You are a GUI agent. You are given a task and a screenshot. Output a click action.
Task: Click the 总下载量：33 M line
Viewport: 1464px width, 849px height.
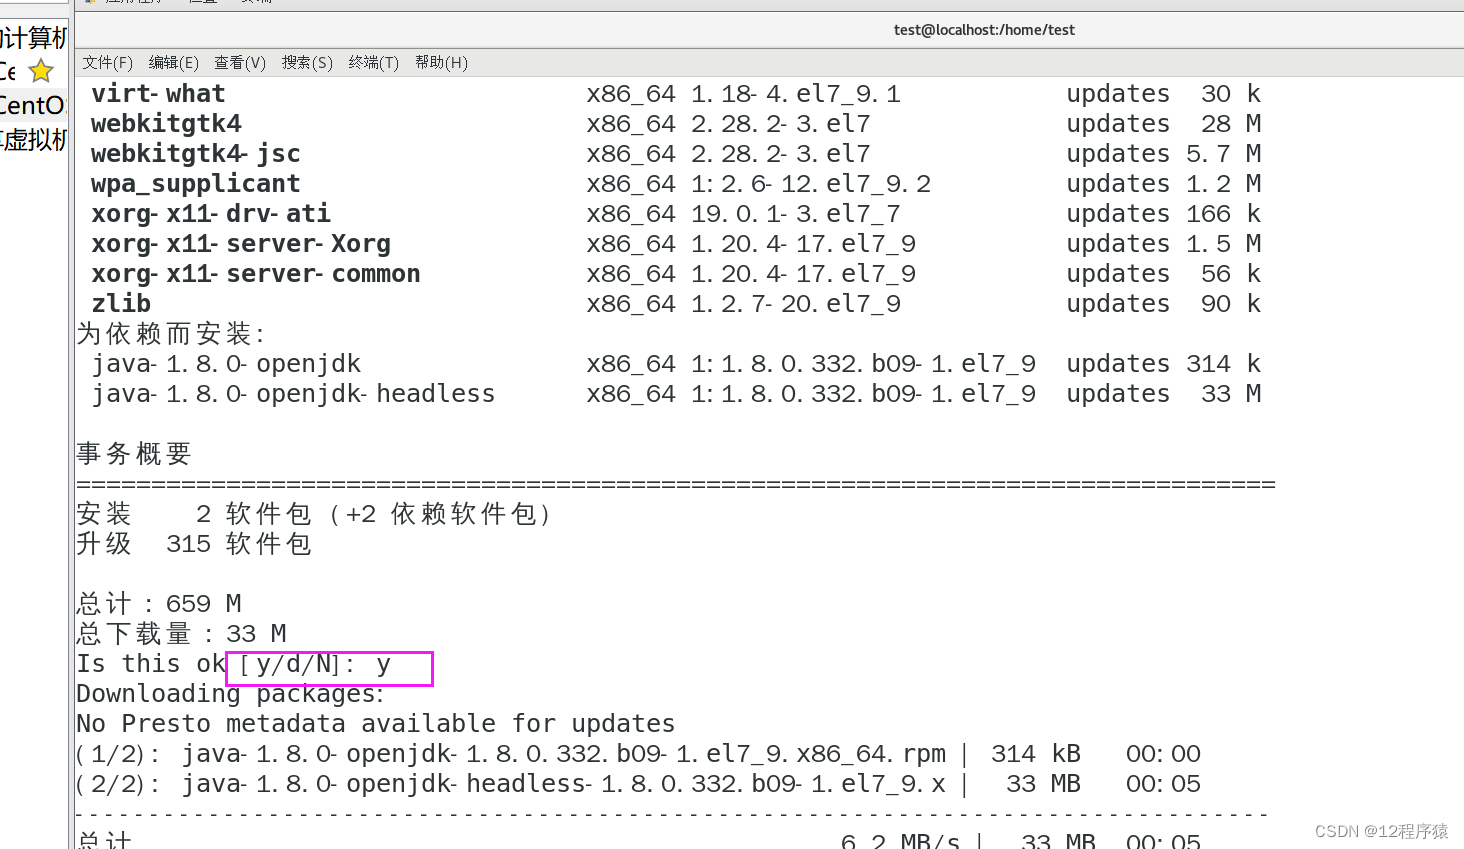[x=181, y=634]
